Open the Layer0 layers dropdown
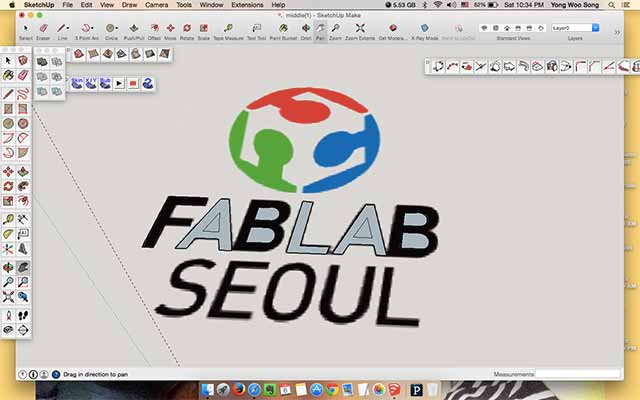This screenshot has height=400, width=640. (575, 28)
